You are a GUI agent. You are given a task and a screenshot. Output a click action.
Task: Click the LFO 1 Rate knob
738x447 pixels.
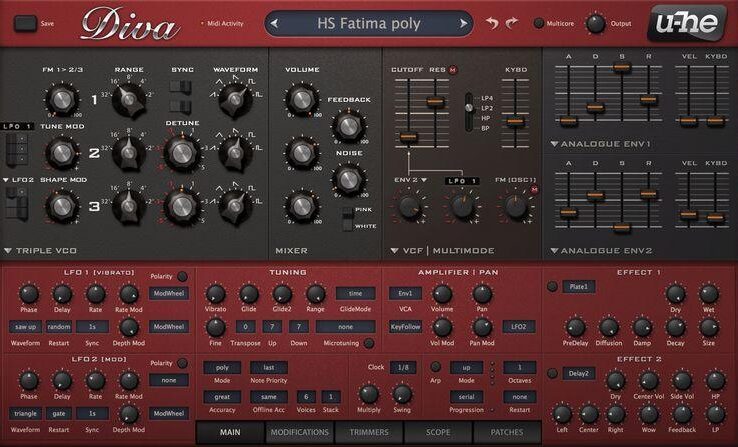click(x=96, y=294)
